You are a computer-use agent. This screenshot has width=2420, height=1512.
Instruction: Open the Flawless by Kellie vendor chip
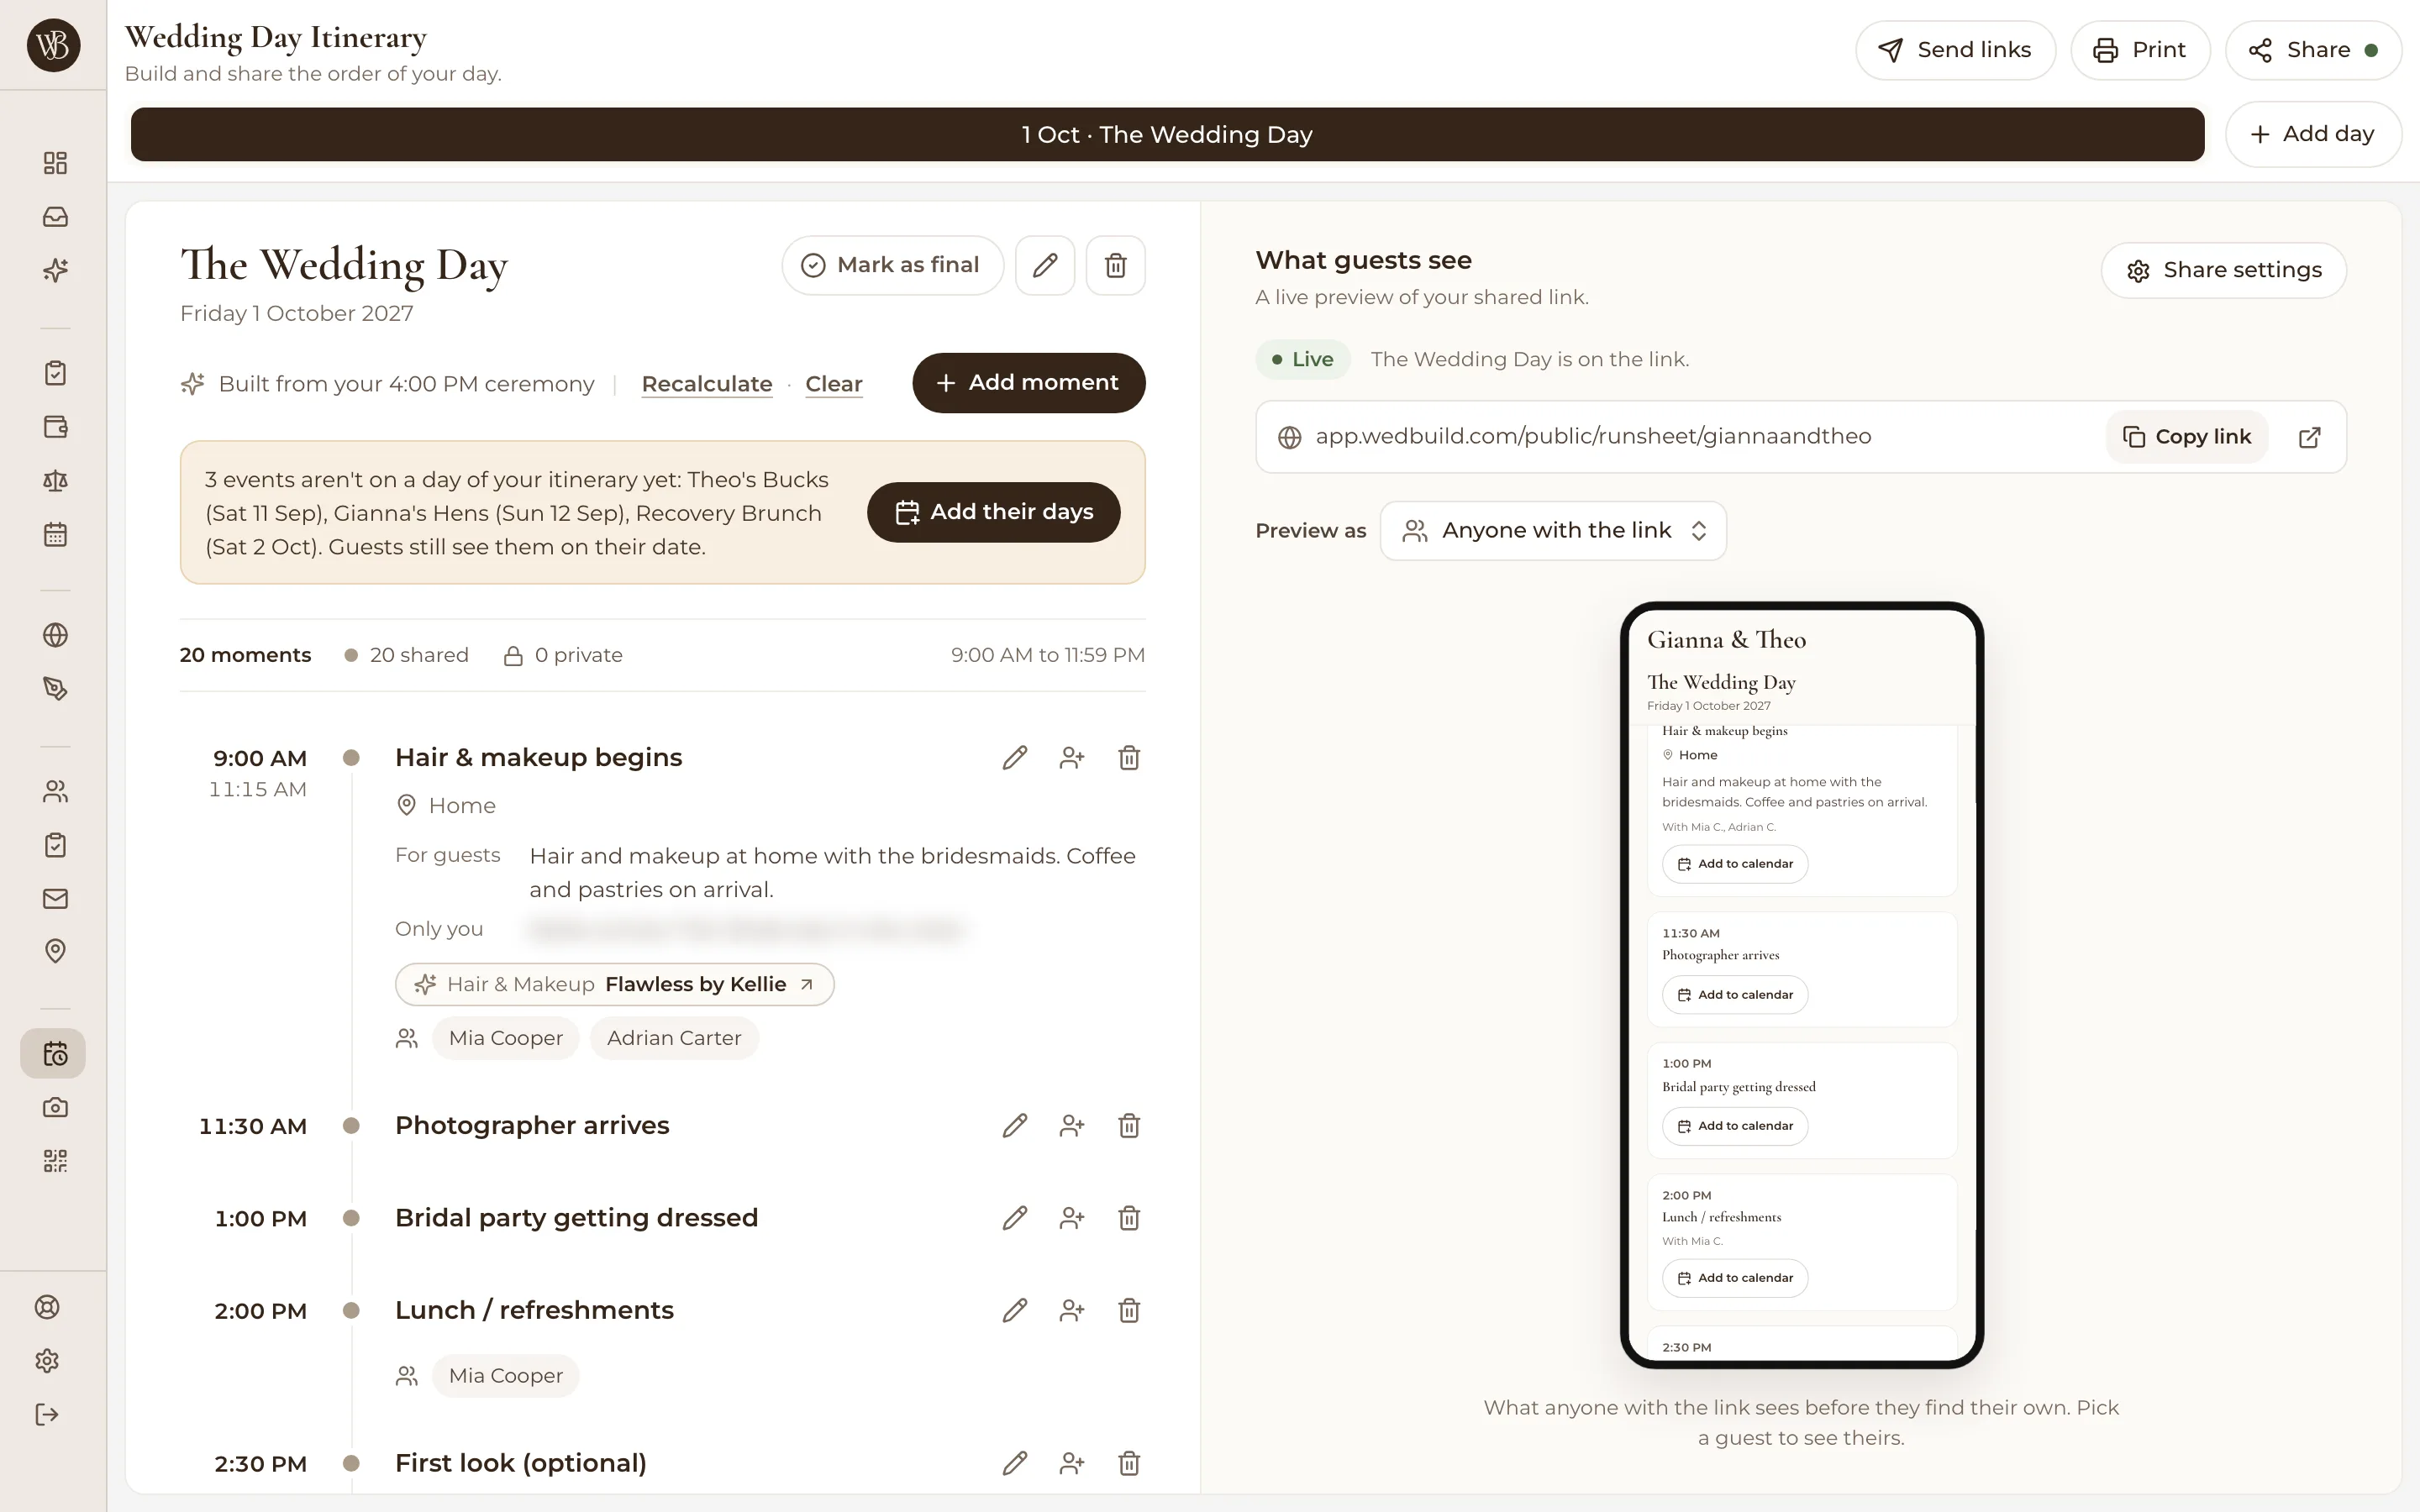pos(614,985)
